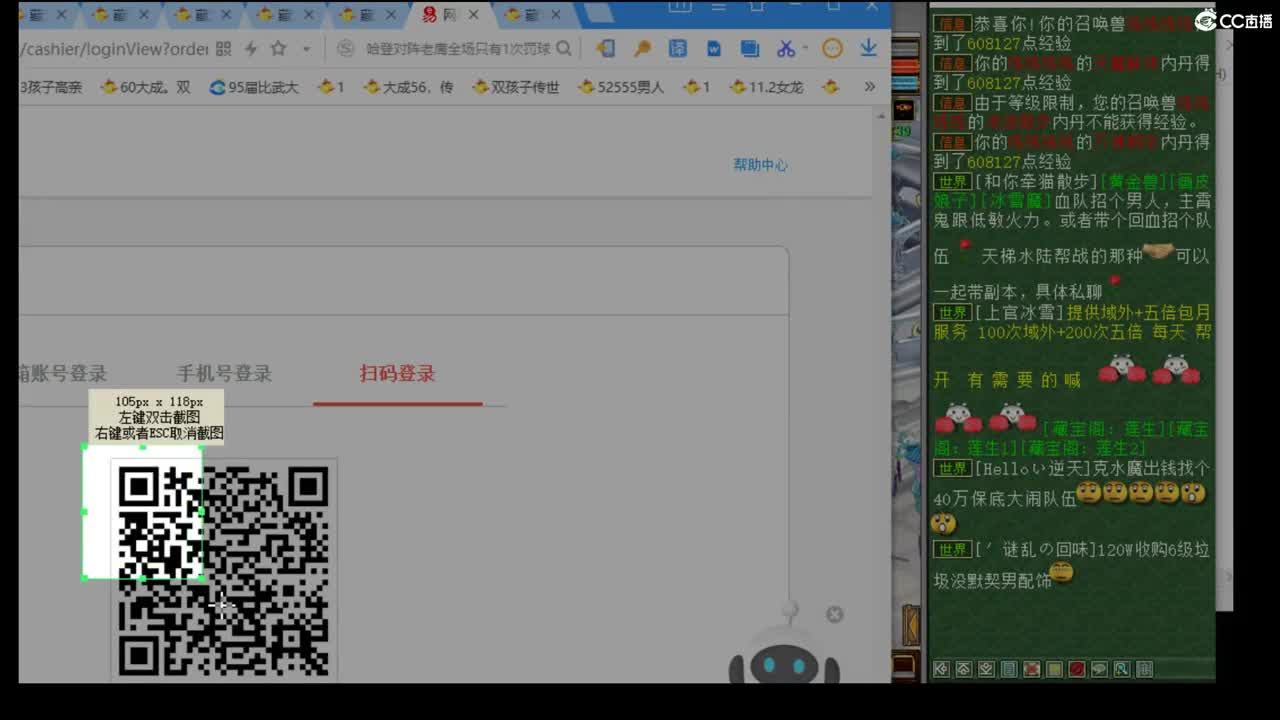The width and height of the screenshot is (1280, 720).
Task: Click the key password-manager toolbar icon
Action: pyautogui.click(x=642, y=49)
